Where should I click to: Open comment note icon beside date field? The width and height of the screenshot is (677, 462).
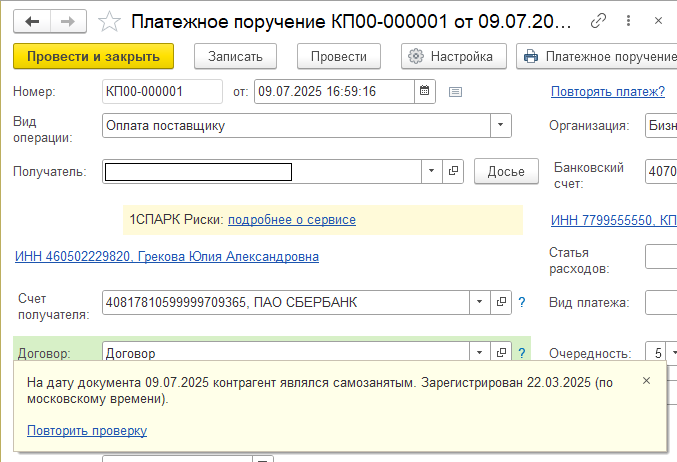(455, 92)
